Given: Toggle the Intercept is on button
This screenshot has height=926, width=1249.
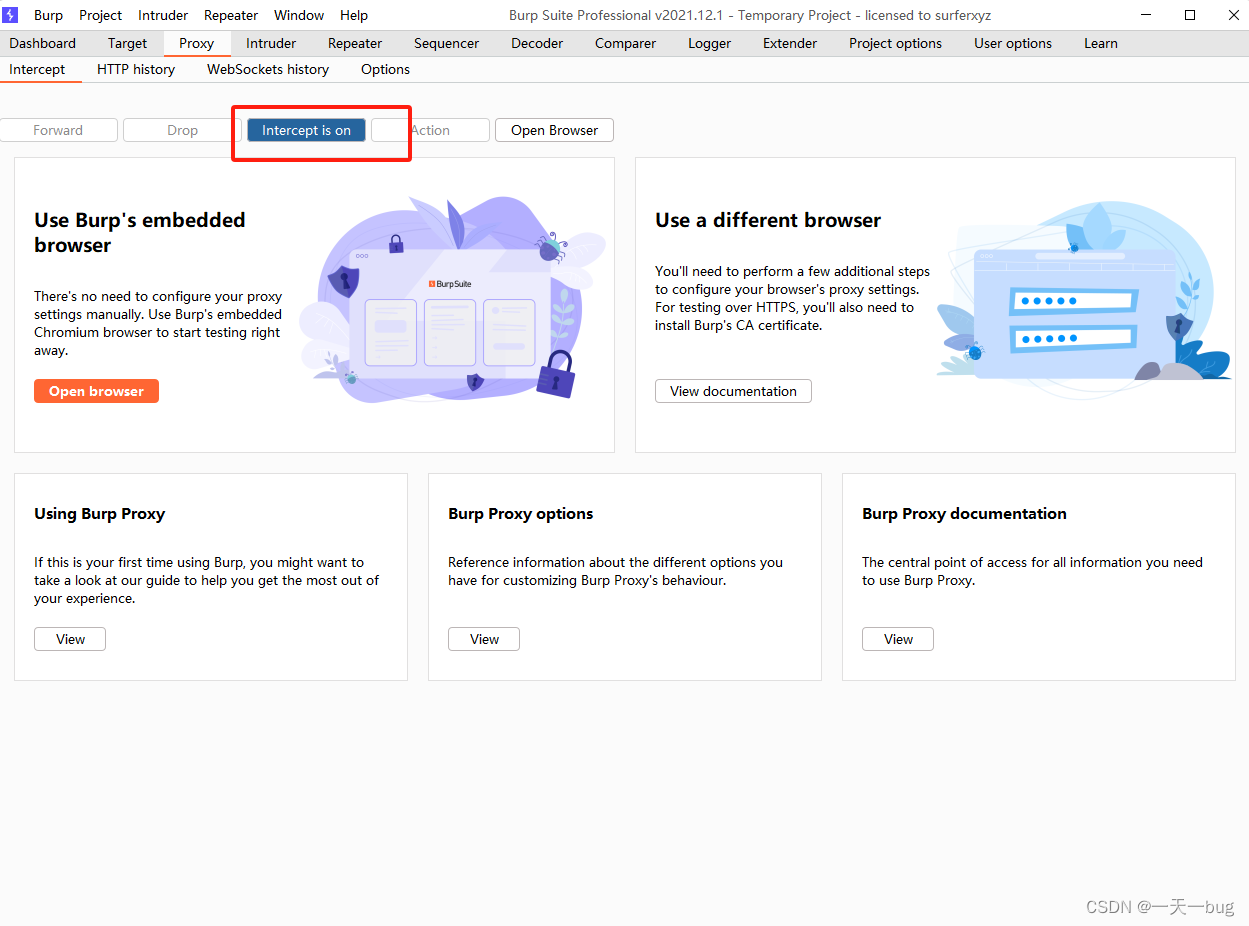Looking at the screenshot, I should pos(307,130).
